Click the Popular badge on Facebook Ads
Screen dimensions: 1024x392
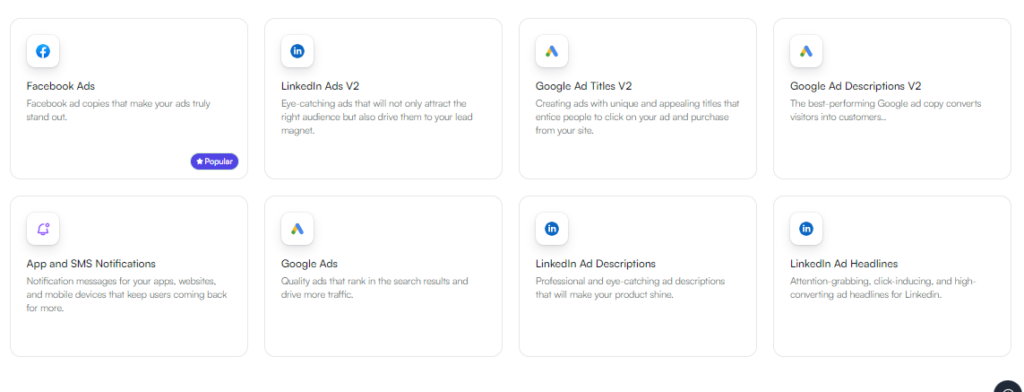click(214, 161)
